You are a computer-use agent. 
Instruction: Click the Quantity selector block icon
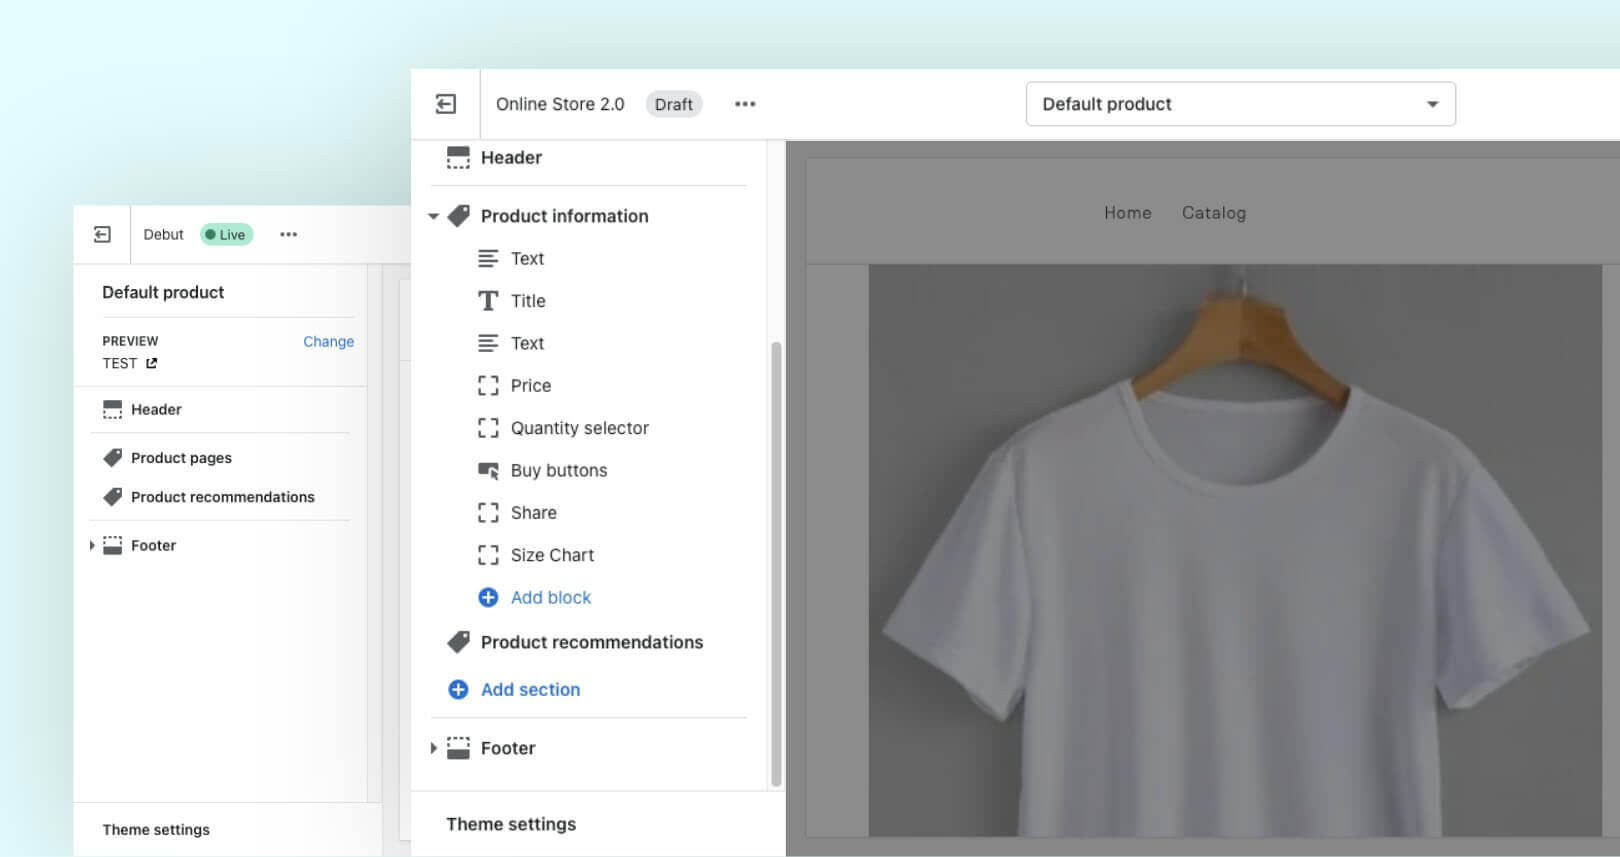point(488,428)
